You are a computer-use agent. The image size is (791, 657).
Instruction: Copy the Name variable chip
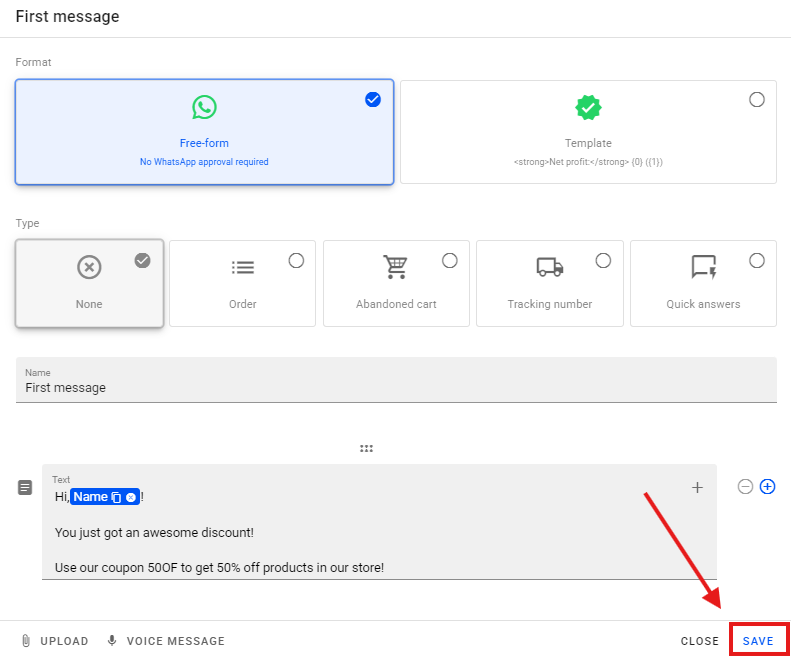(116, 497)
